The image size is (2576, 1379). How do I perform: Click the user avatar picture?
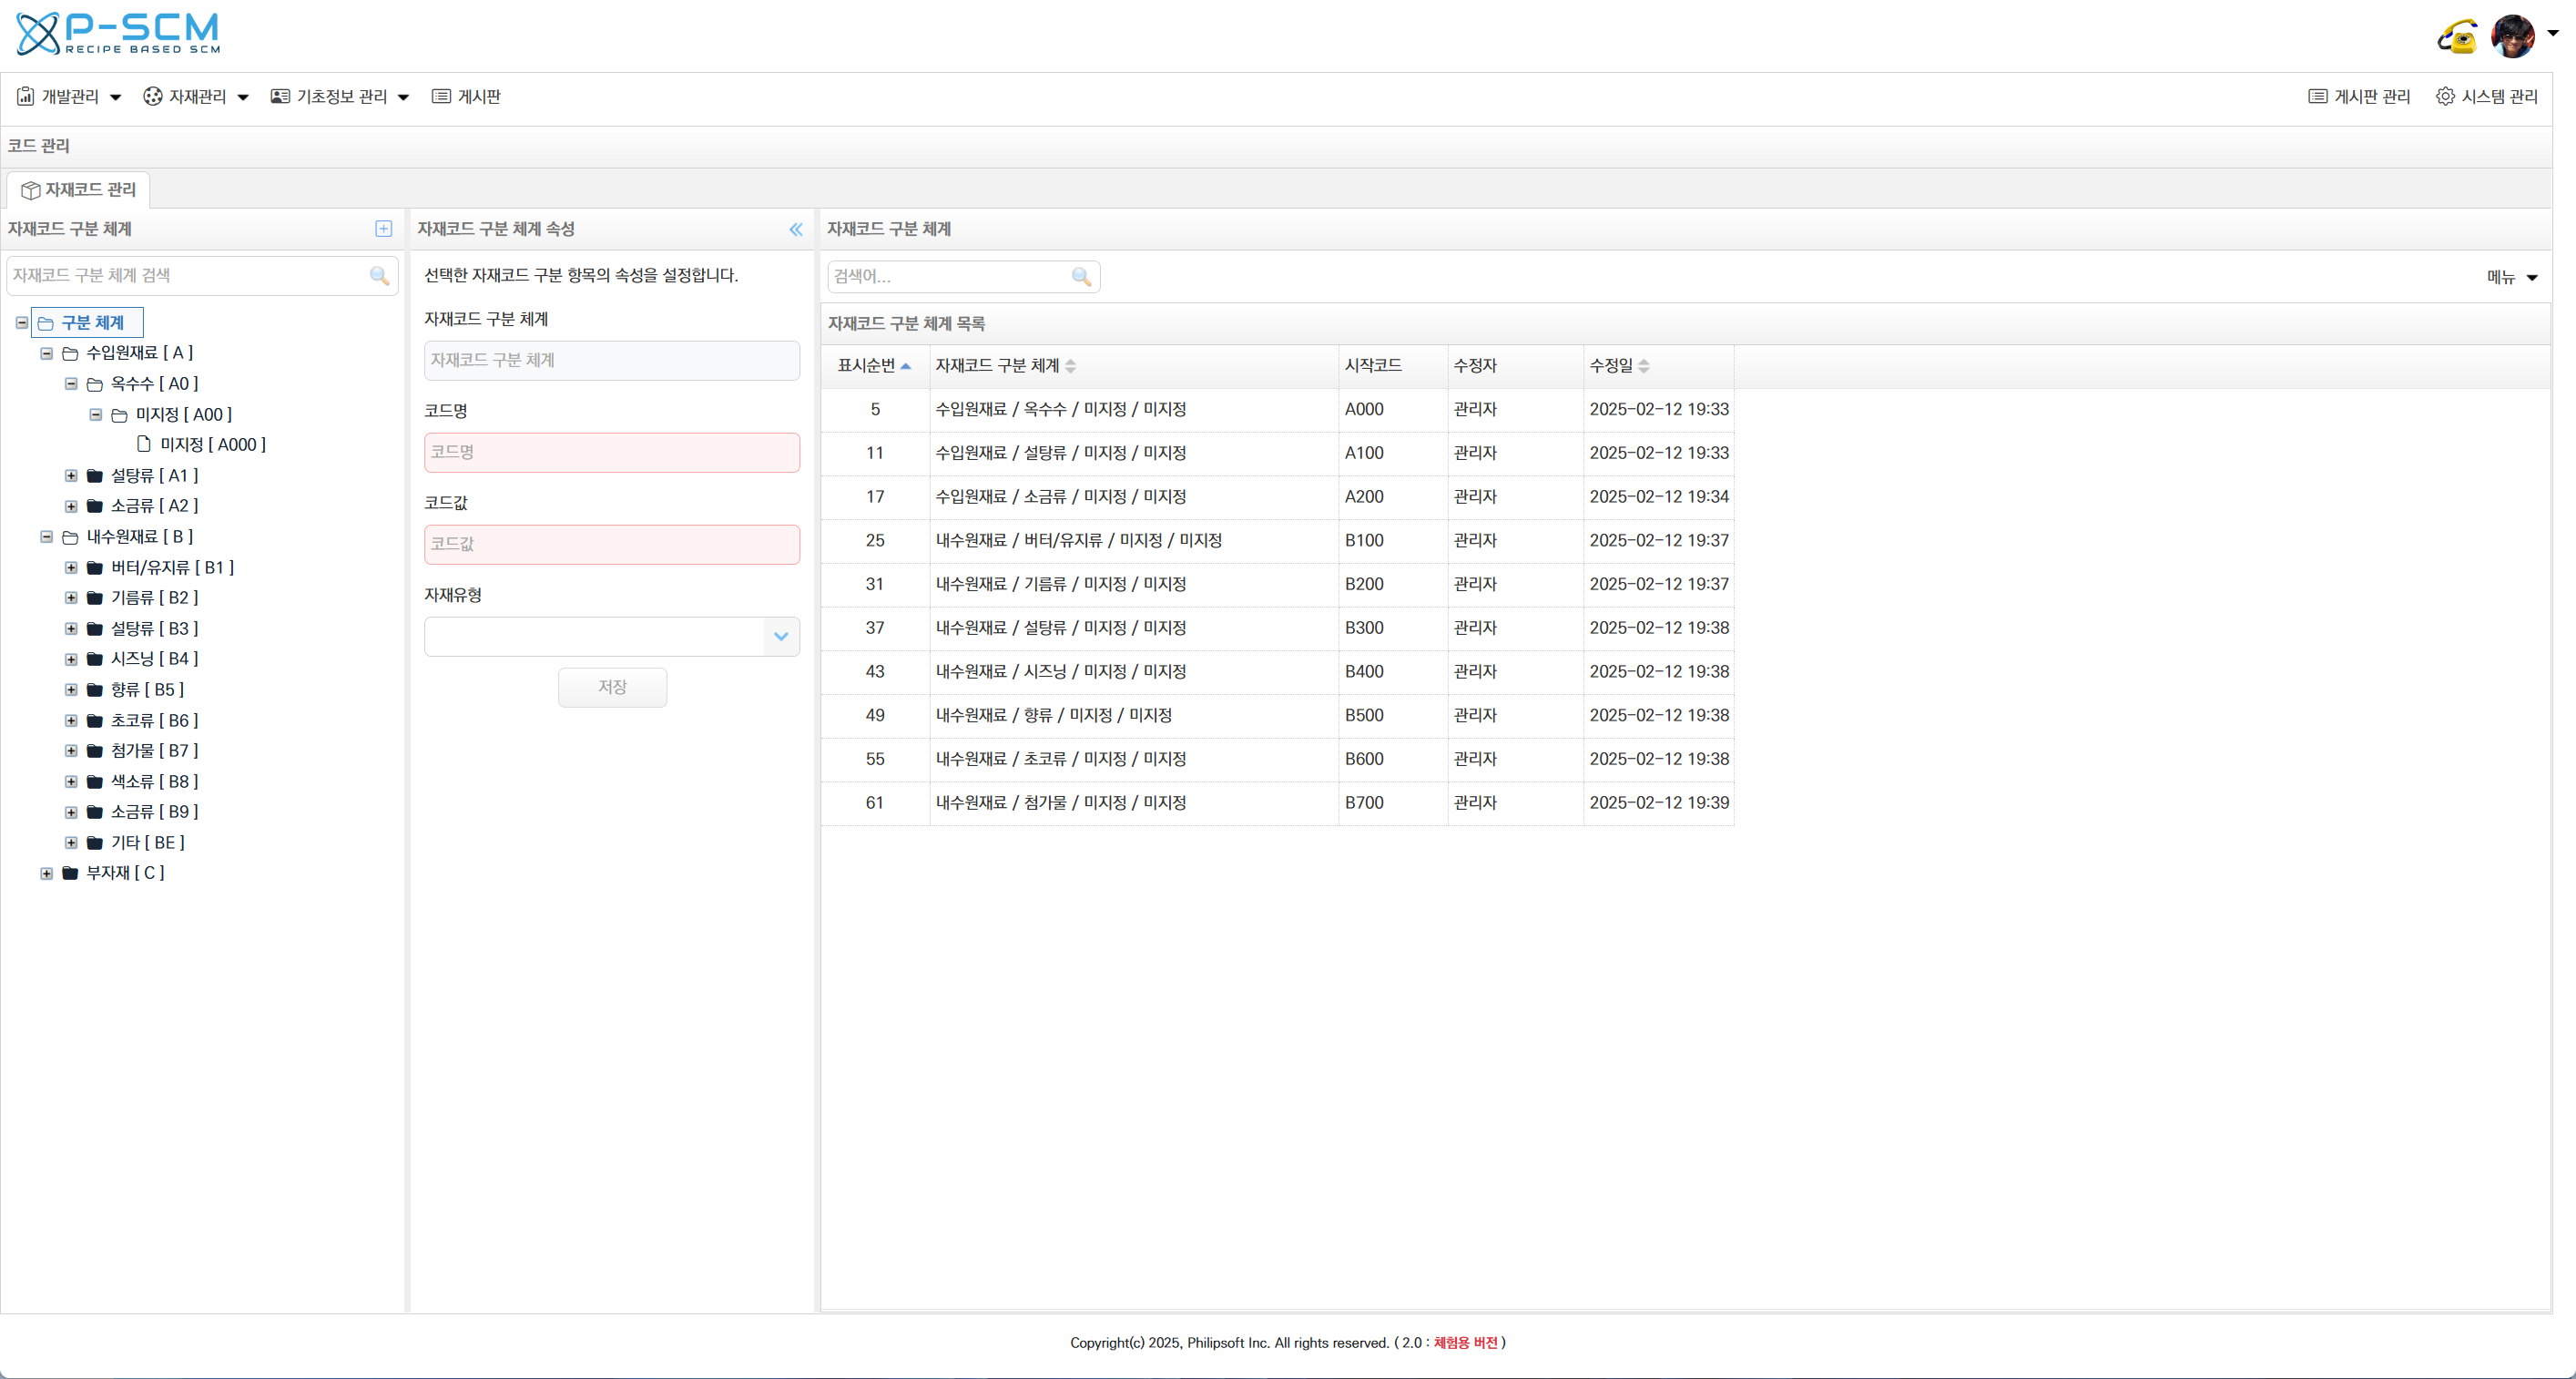tap(2513, 36)
